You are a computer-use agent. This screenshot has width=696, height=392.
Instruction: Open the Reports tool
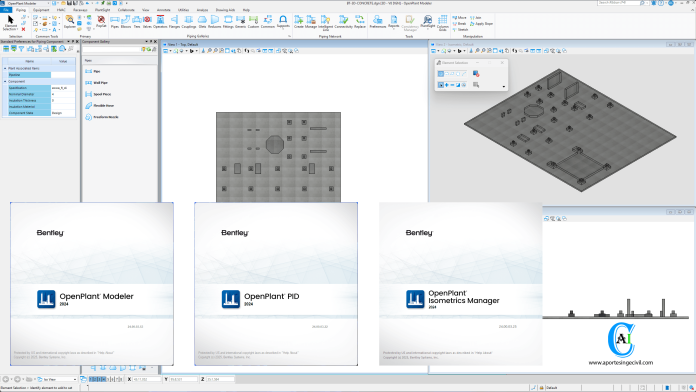[394, 21]
